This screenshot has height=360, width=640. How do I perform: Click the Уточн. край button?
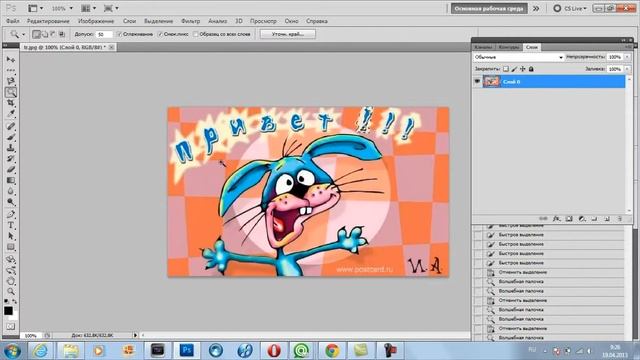pos(288,34)
